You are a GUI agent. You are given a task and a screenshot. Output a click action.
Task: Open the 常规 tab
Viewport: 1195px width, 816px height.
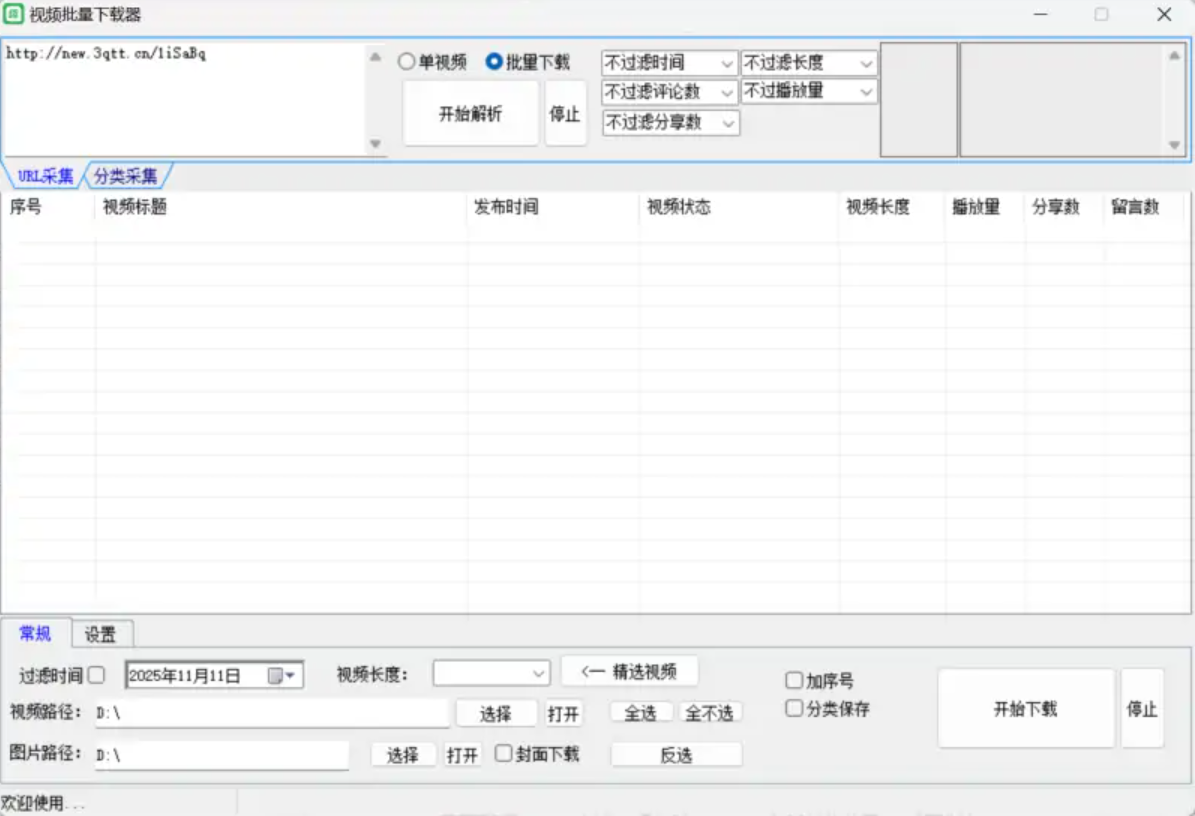pyautogui.click(x=35, y=633)
